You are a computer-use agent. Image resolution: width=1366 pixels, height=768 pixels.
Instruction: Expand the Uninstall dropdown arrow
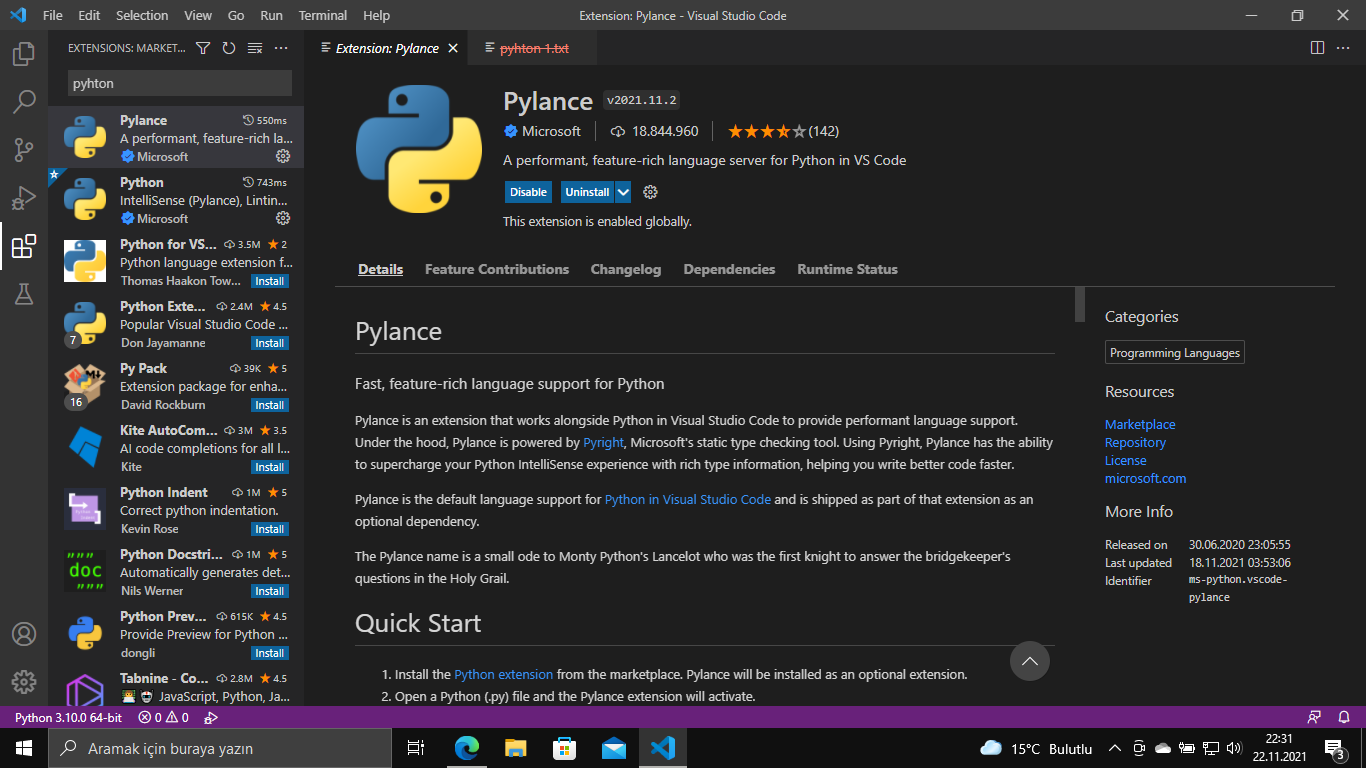click(x=623, y=192)
